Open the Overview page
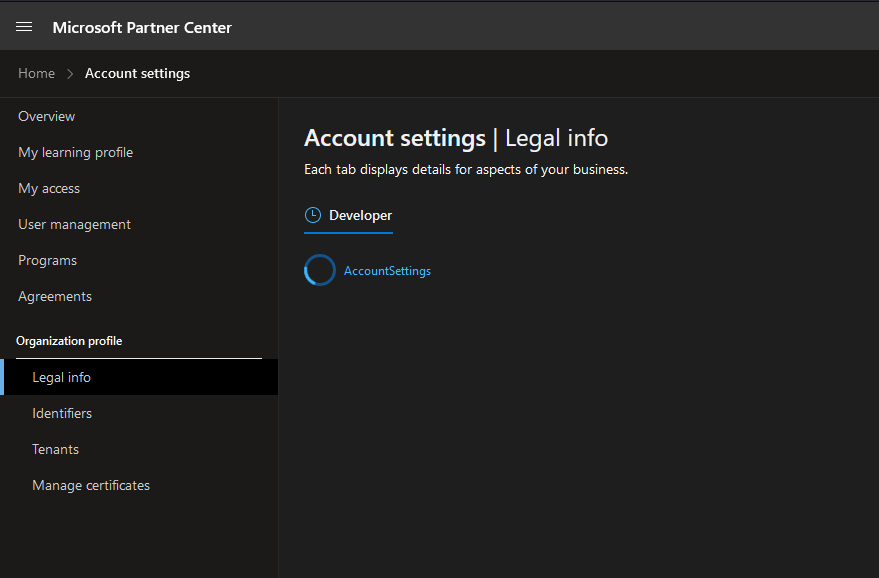 pos(46,116)
